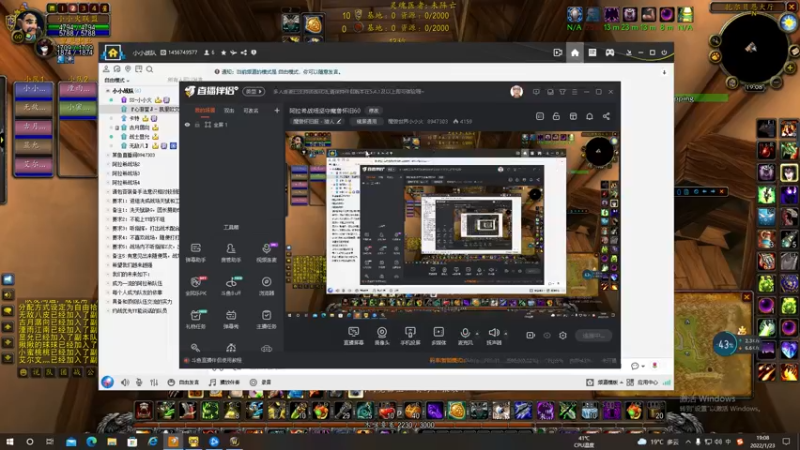This screenshot has width=800, height=450.
Task: Mute YY speaker icon in bottom bar
Action: point(125,382)
